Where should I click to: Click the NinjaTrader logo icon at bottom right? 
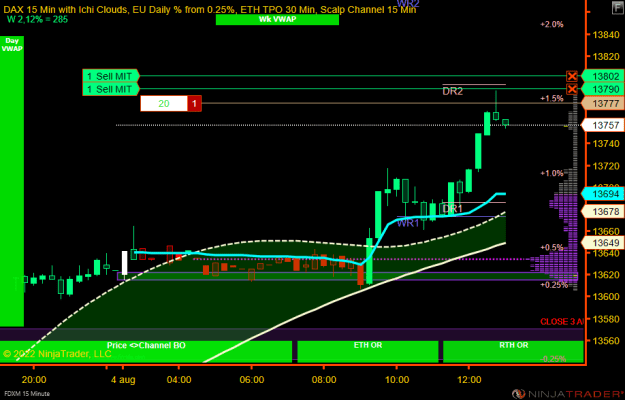519,394
